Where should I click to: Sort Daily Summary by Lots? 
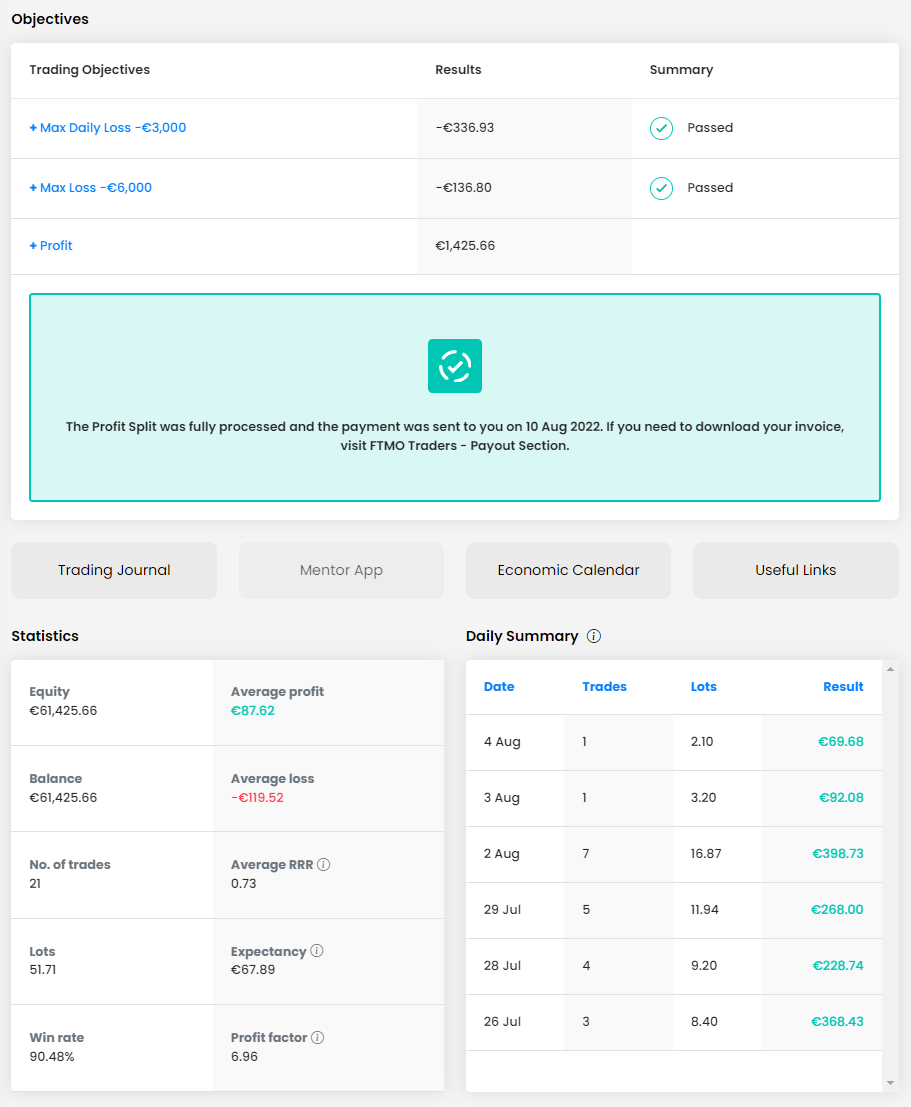pyautogui.click(x=703, y=687)
